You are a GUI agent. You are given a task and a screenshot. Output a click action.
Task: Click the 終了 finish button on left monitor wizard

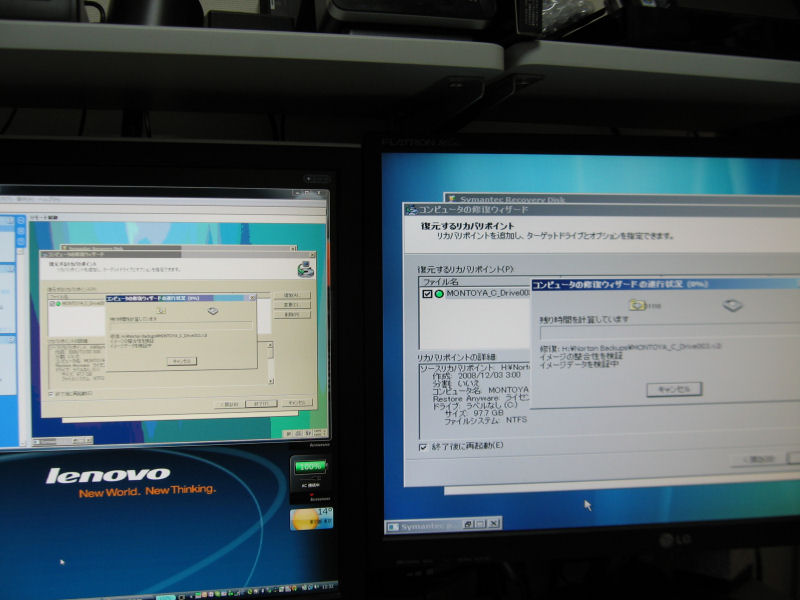[261, 404]
